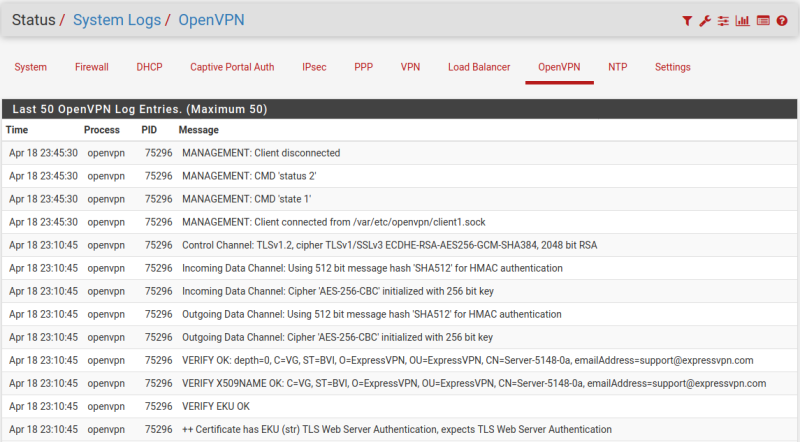Select 'MANAGEMENT: Client disconnected' message
Viewport: 800px width, 442px height.
tap(261, 153)
